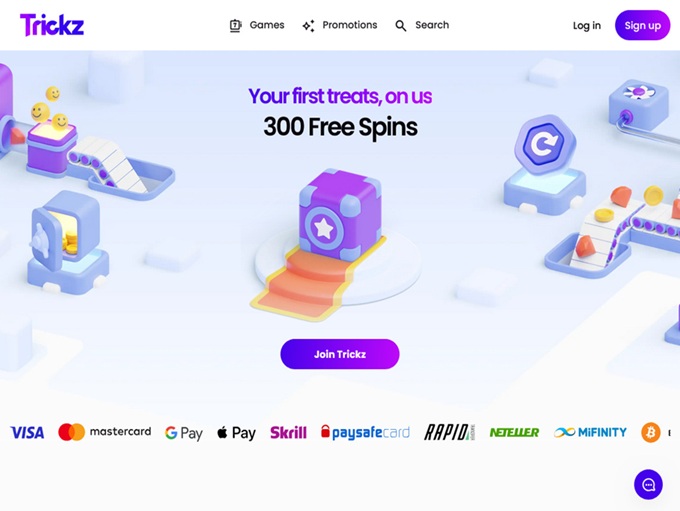Click the orange Bitcoin icon
The height and width of the screenshot is (511, 680).
click(651, 432)
